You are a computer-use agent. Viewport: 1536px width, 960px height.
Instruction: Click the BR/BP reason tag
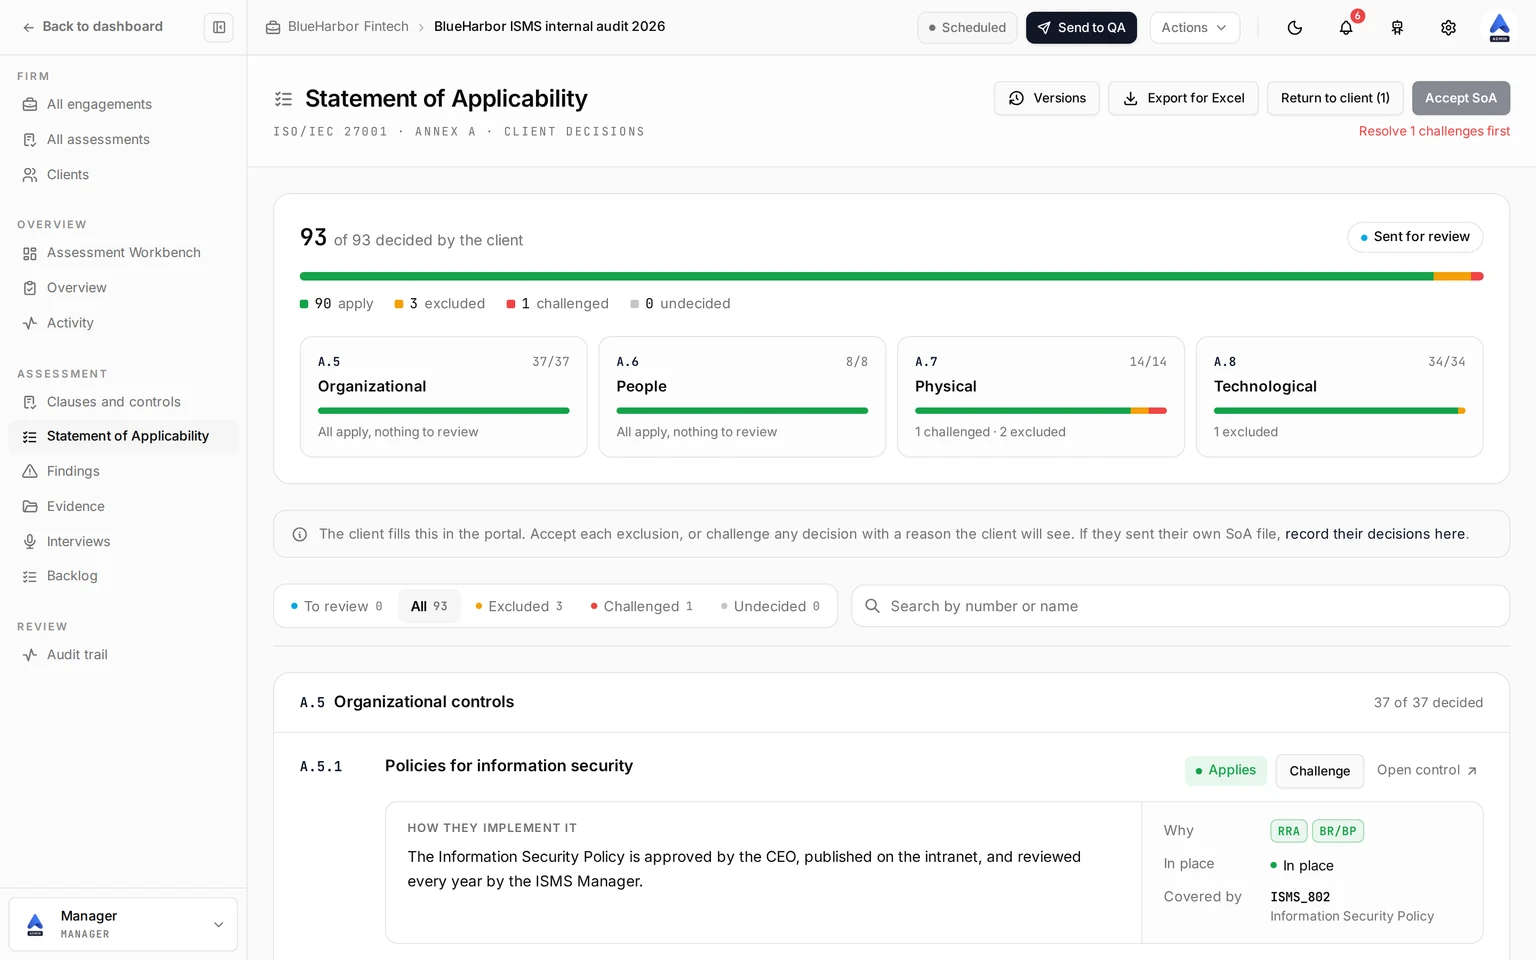[x=1337, y=831]
